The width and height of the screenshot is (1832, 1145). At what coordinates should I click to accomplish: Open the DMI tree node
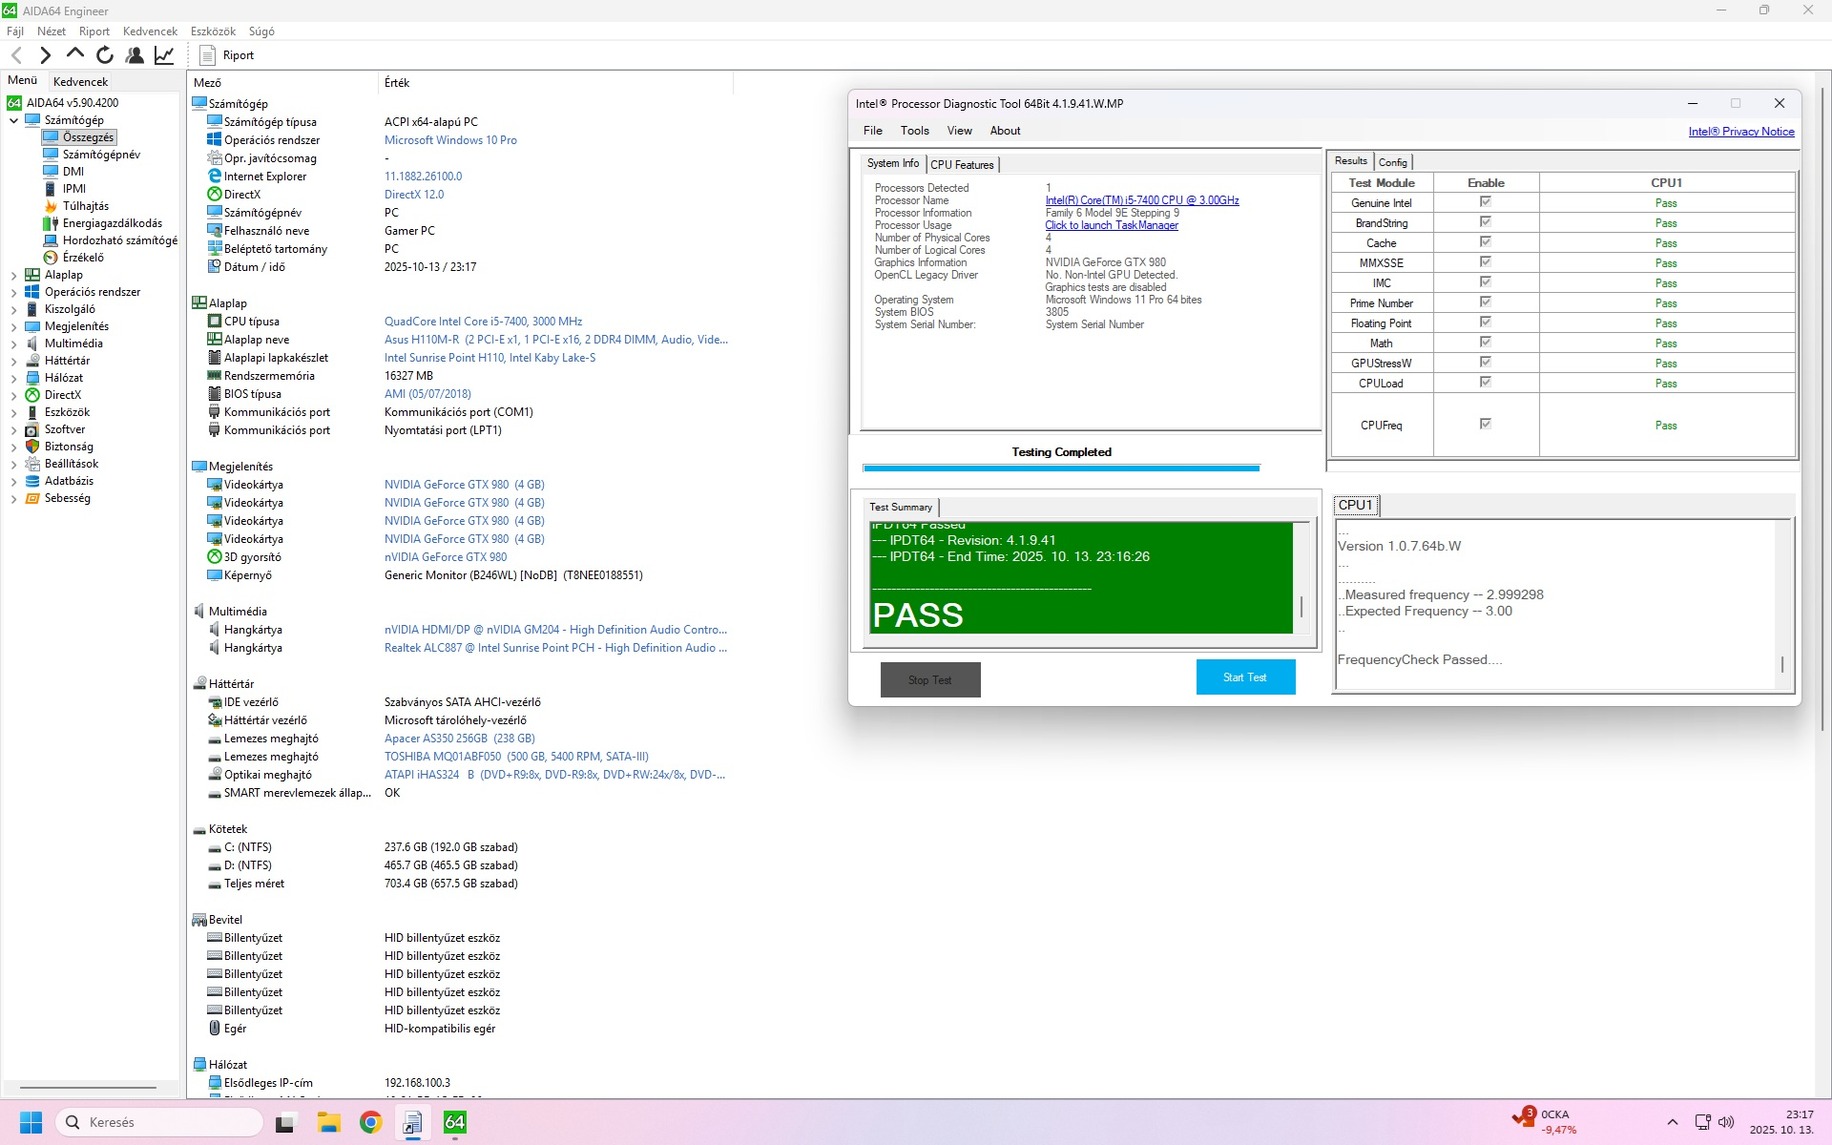click(x=73, y=171)
